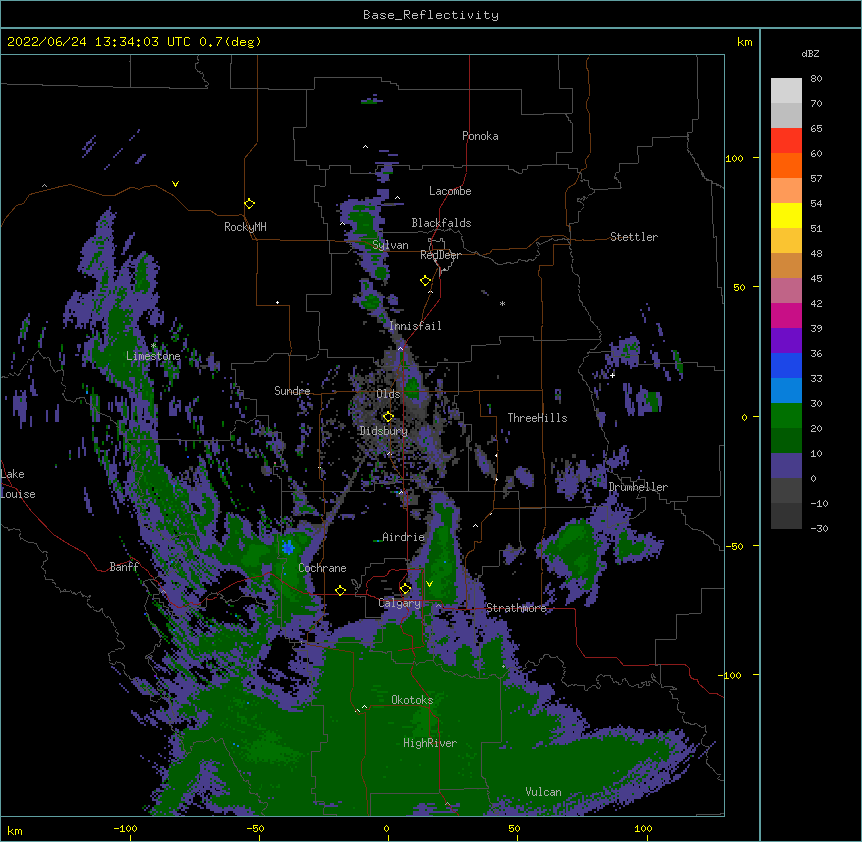Click the yellow radar site marker near Didsbury

388,417
